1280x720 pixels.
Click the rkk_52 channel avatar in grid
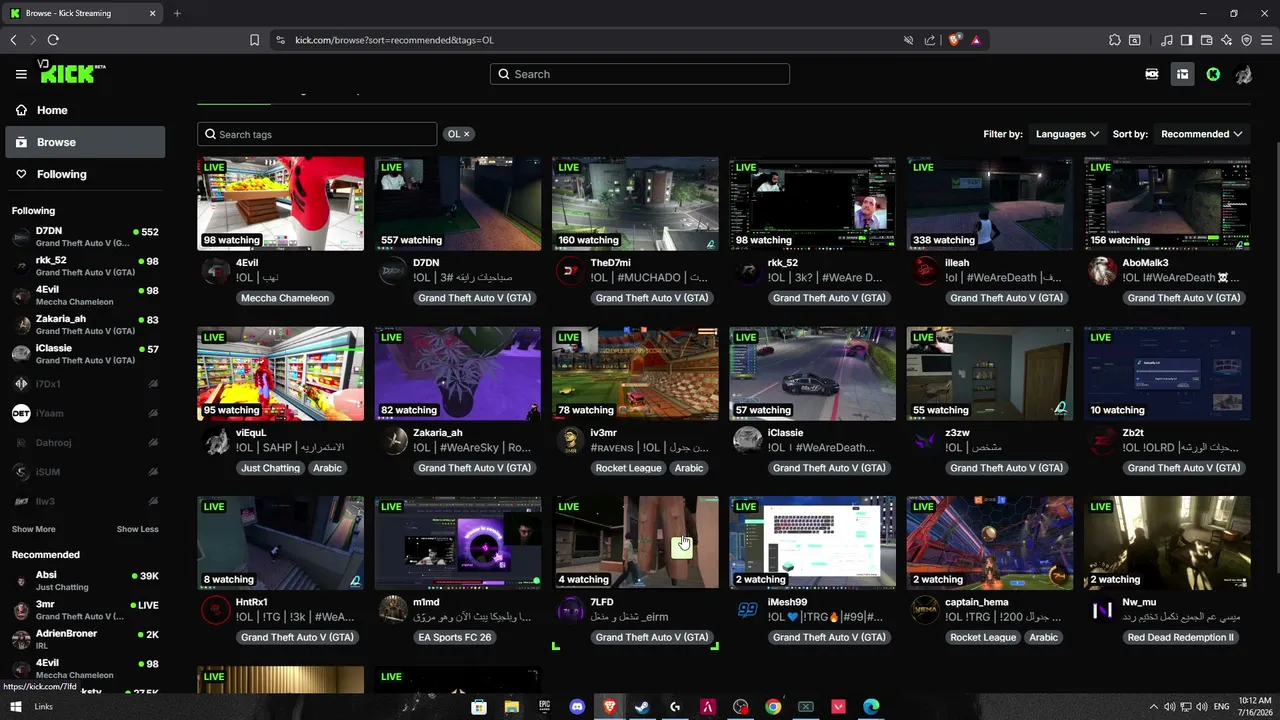tap(748, 271)
